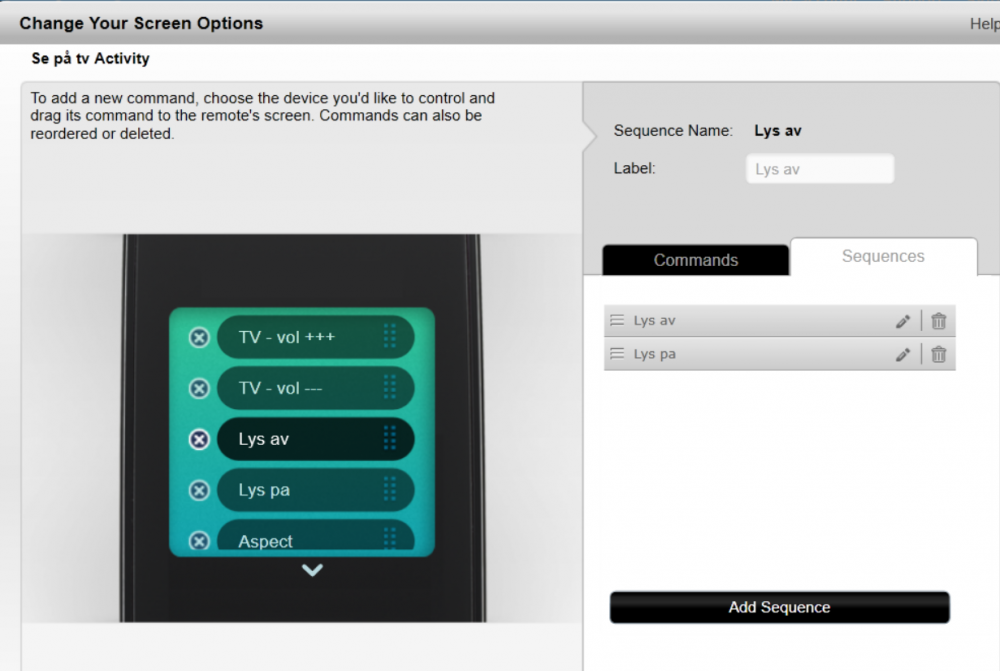Open the Sequences tab

(883, 257)
